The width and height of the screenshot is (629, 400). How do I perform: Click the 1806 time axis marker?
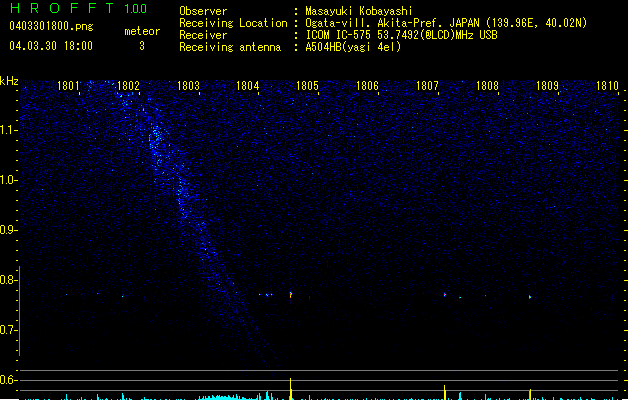point(367,86)
